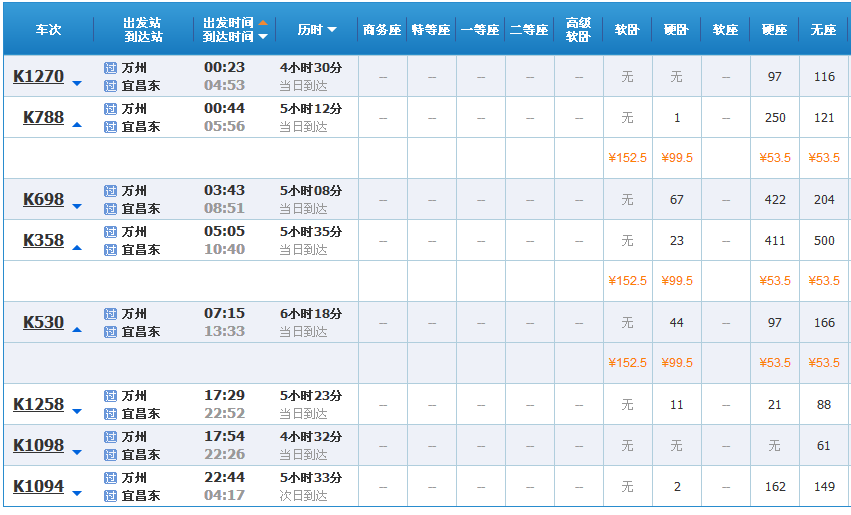Click the 过 icon beside 万州 in K698 row
The image size is (851, 515).
click(x=110, y=191)
